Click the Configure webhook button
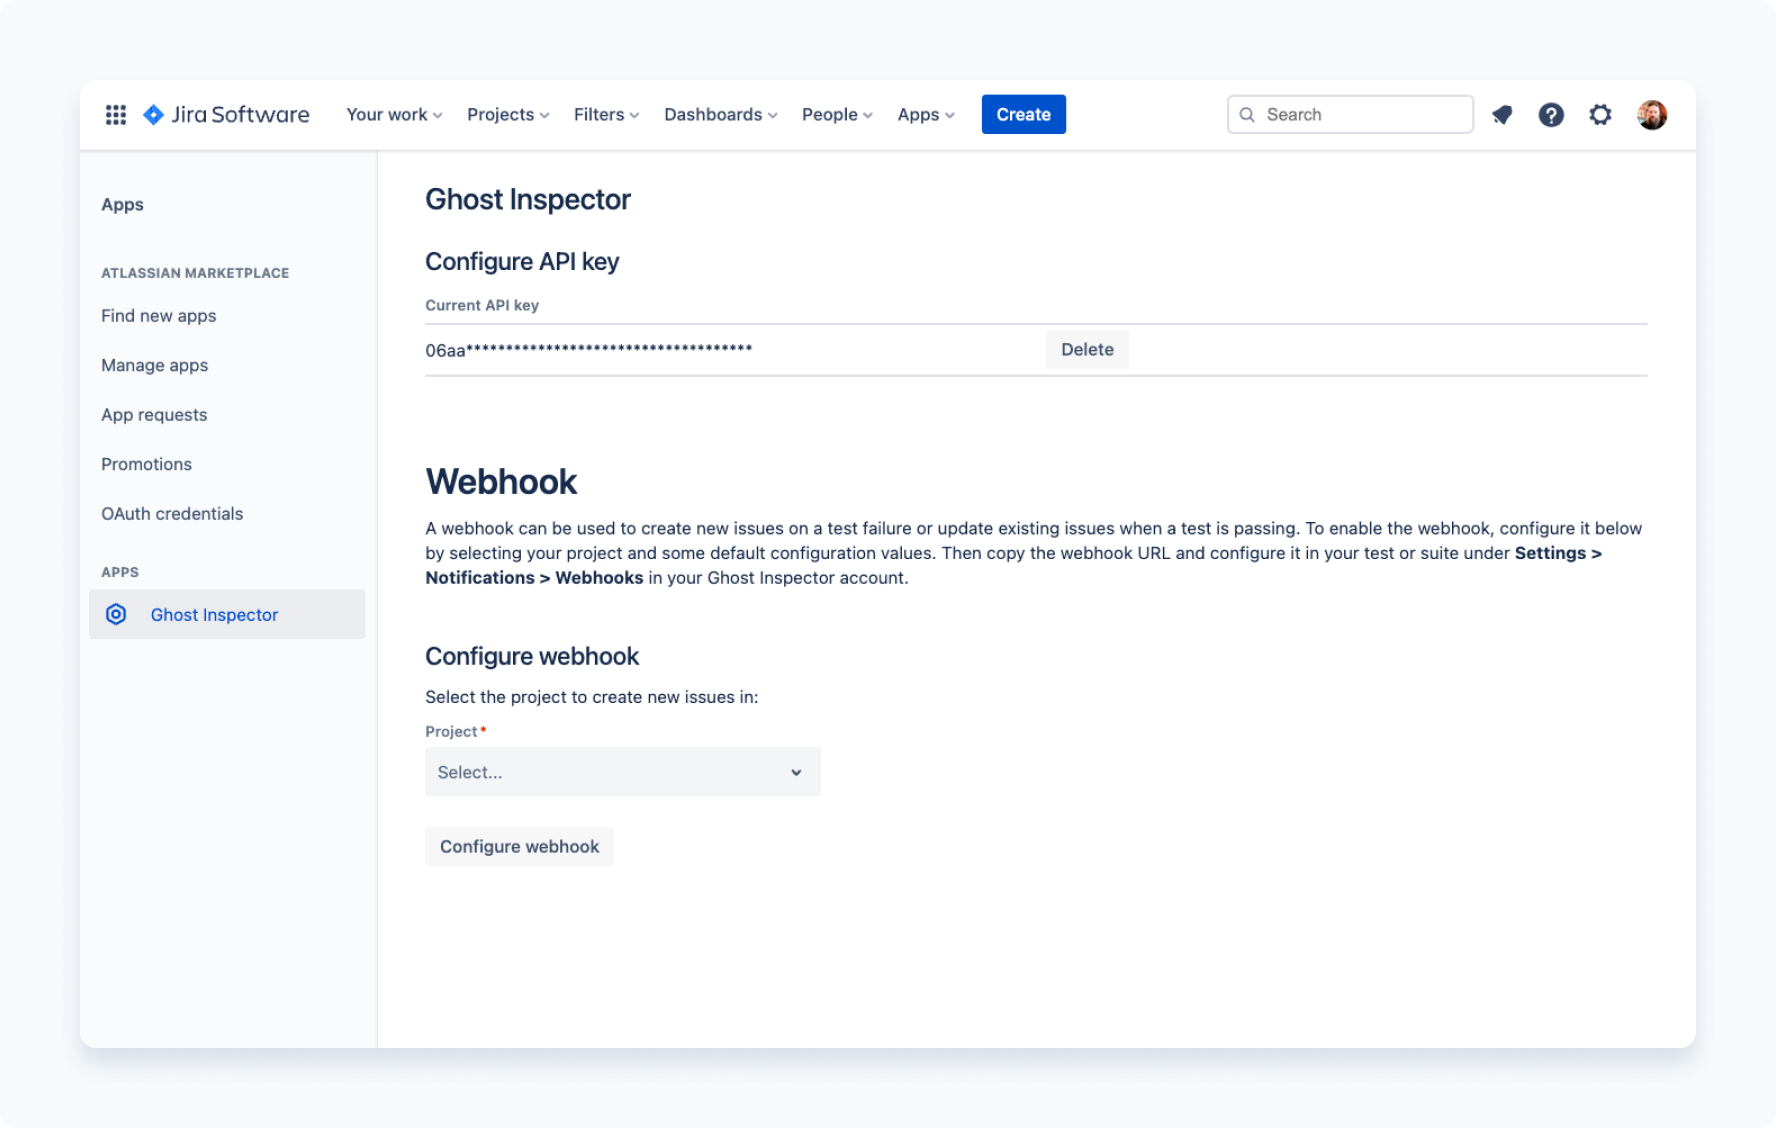This screenshot has width=1776, height=1128. (x=519, y=846)
